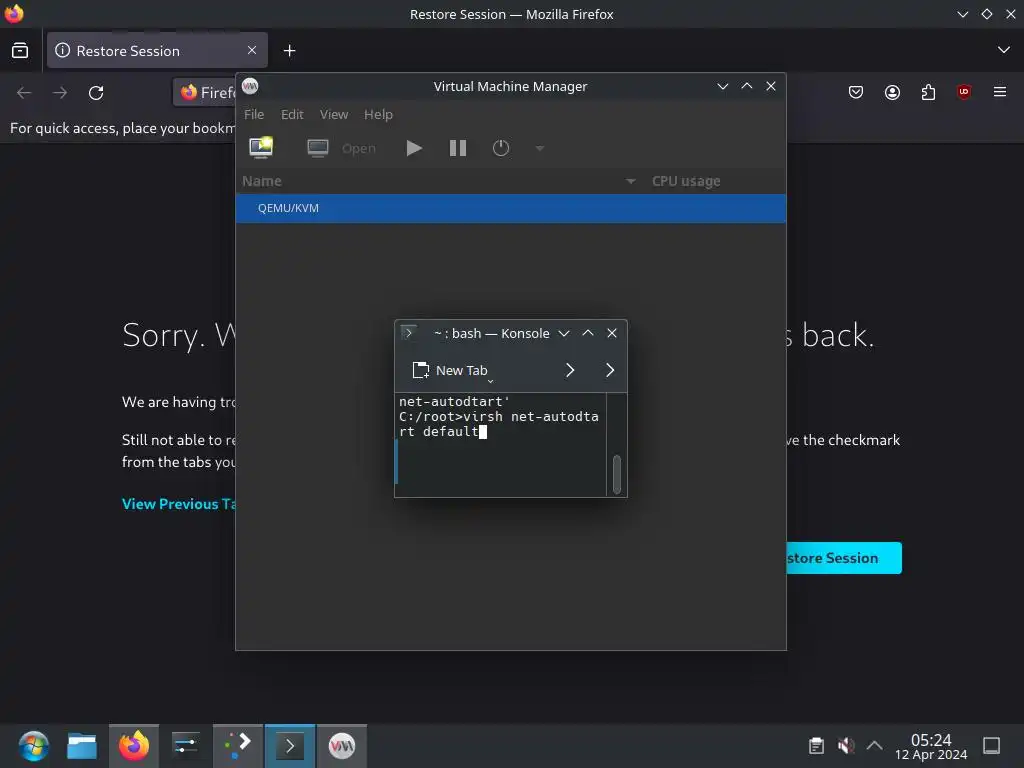Close the Virtual Machine Manager window

[x=771, y=86]
